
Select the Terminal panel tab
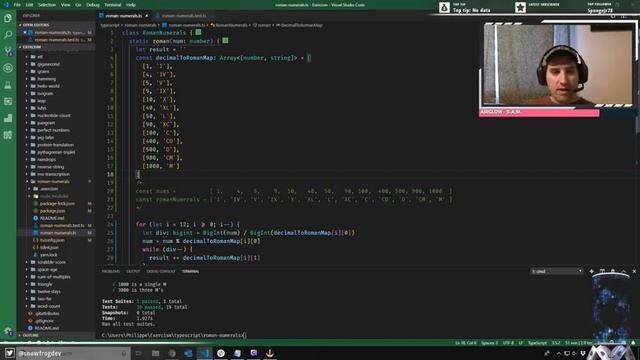click(x=191, y=271)
